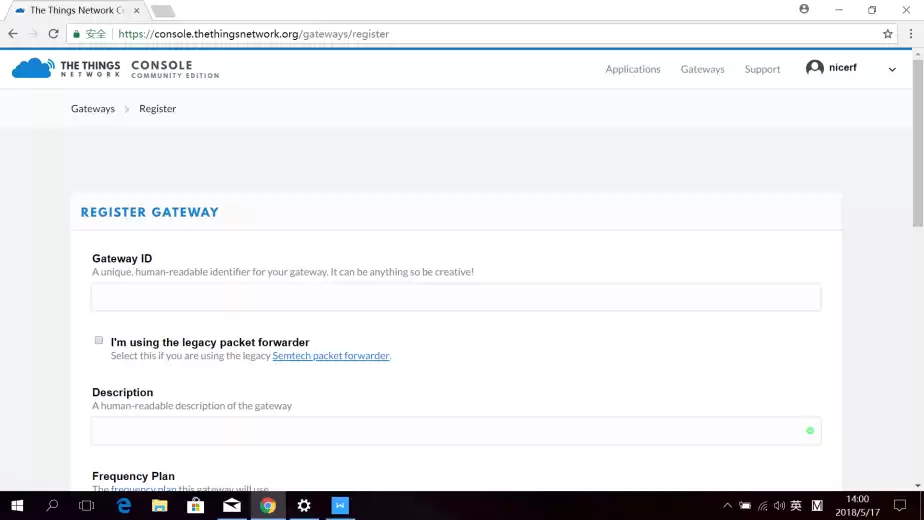Reload the page with the refresh icon

54,34
